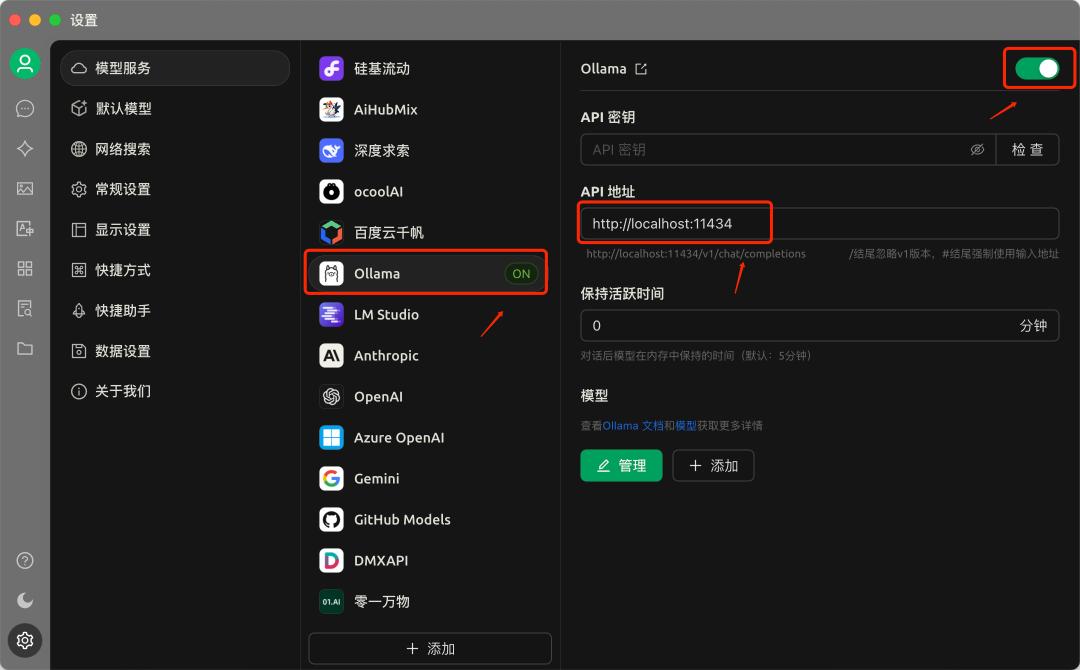Open the agents sparkle icon in sidebar
The width and height of the screenshot is (1080, 670).
(25, 149)
